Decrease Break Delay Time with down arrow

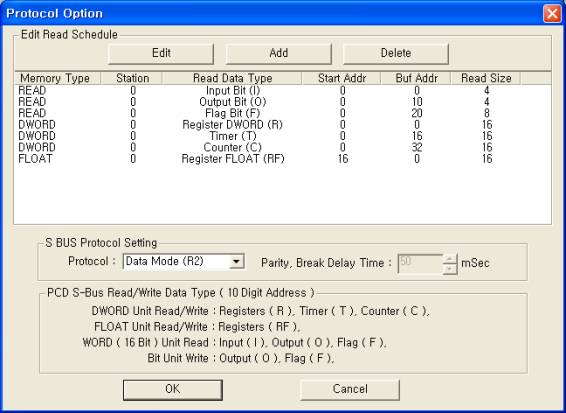450,269
